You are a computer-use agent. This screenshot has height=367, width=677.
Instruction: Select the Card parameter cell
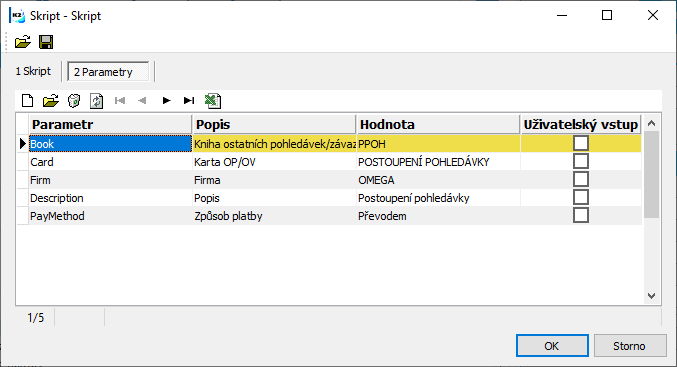[110, 162]
